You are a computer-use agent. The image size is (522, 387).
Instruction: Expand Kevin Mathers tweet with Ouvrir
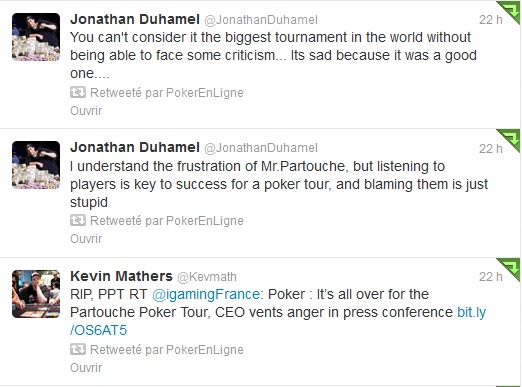[86, 367]
